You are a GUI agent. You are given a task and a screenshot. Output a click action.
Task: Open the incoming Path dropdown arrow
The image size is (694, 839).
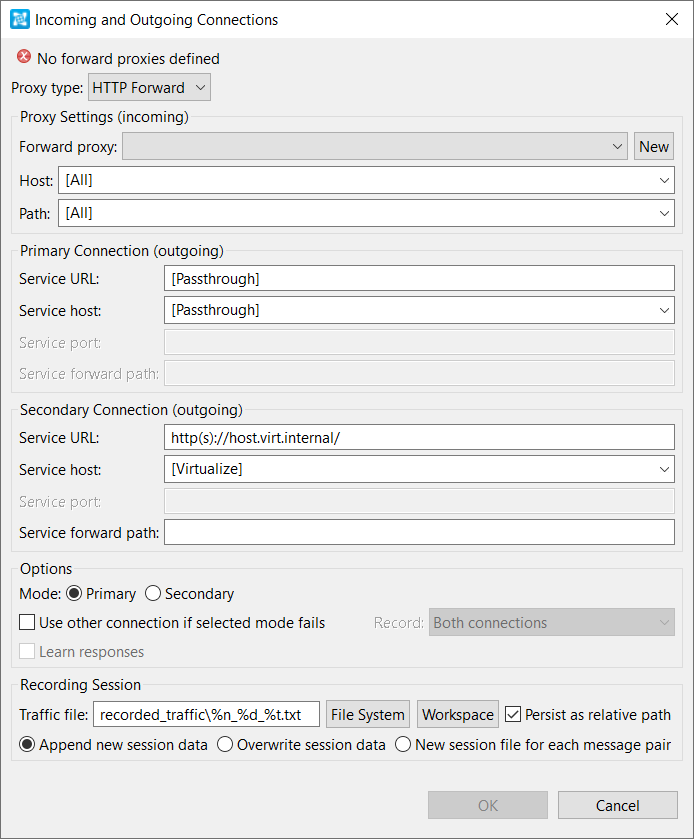pyautogui.click(x=664, y=213)
